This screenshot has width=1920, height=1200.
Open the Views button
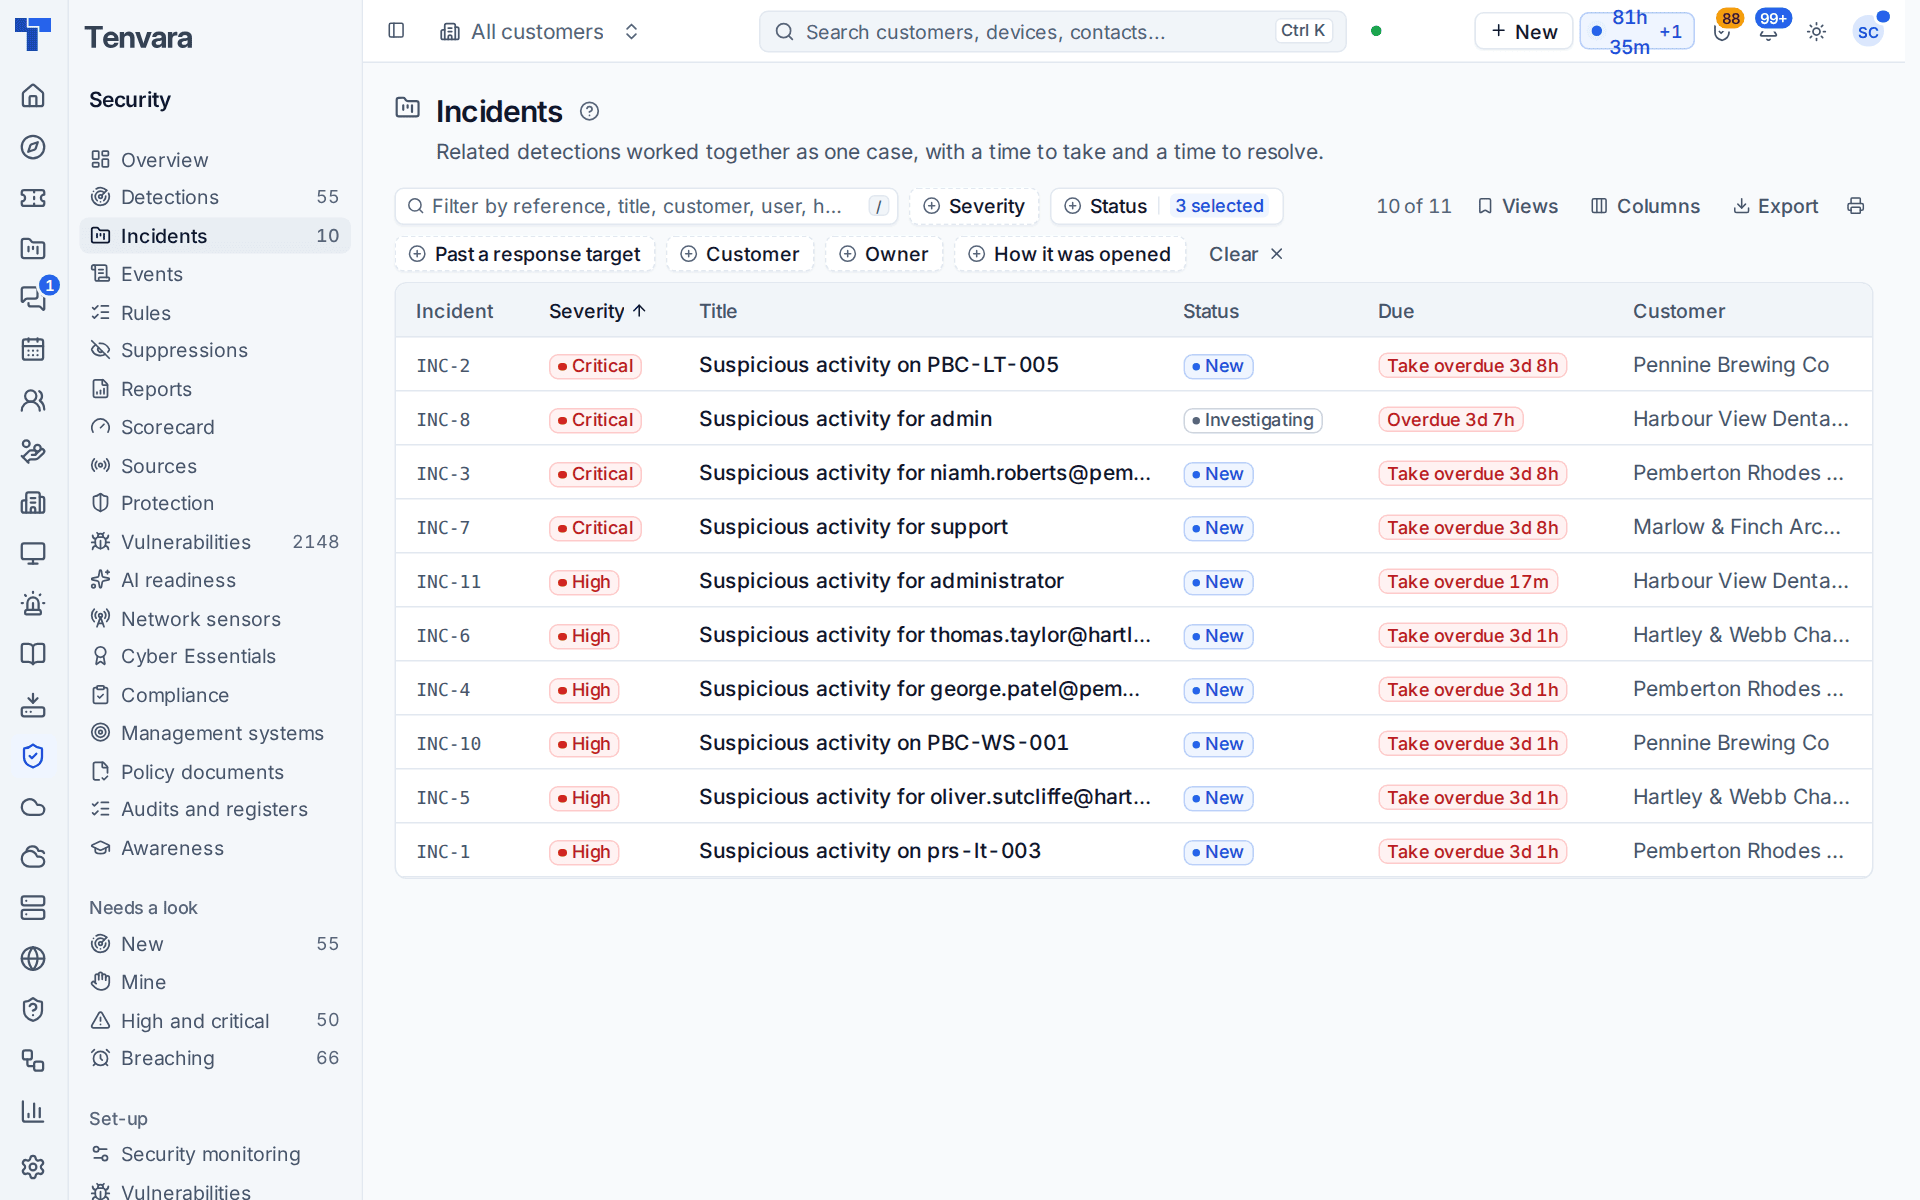[1517, 206]
